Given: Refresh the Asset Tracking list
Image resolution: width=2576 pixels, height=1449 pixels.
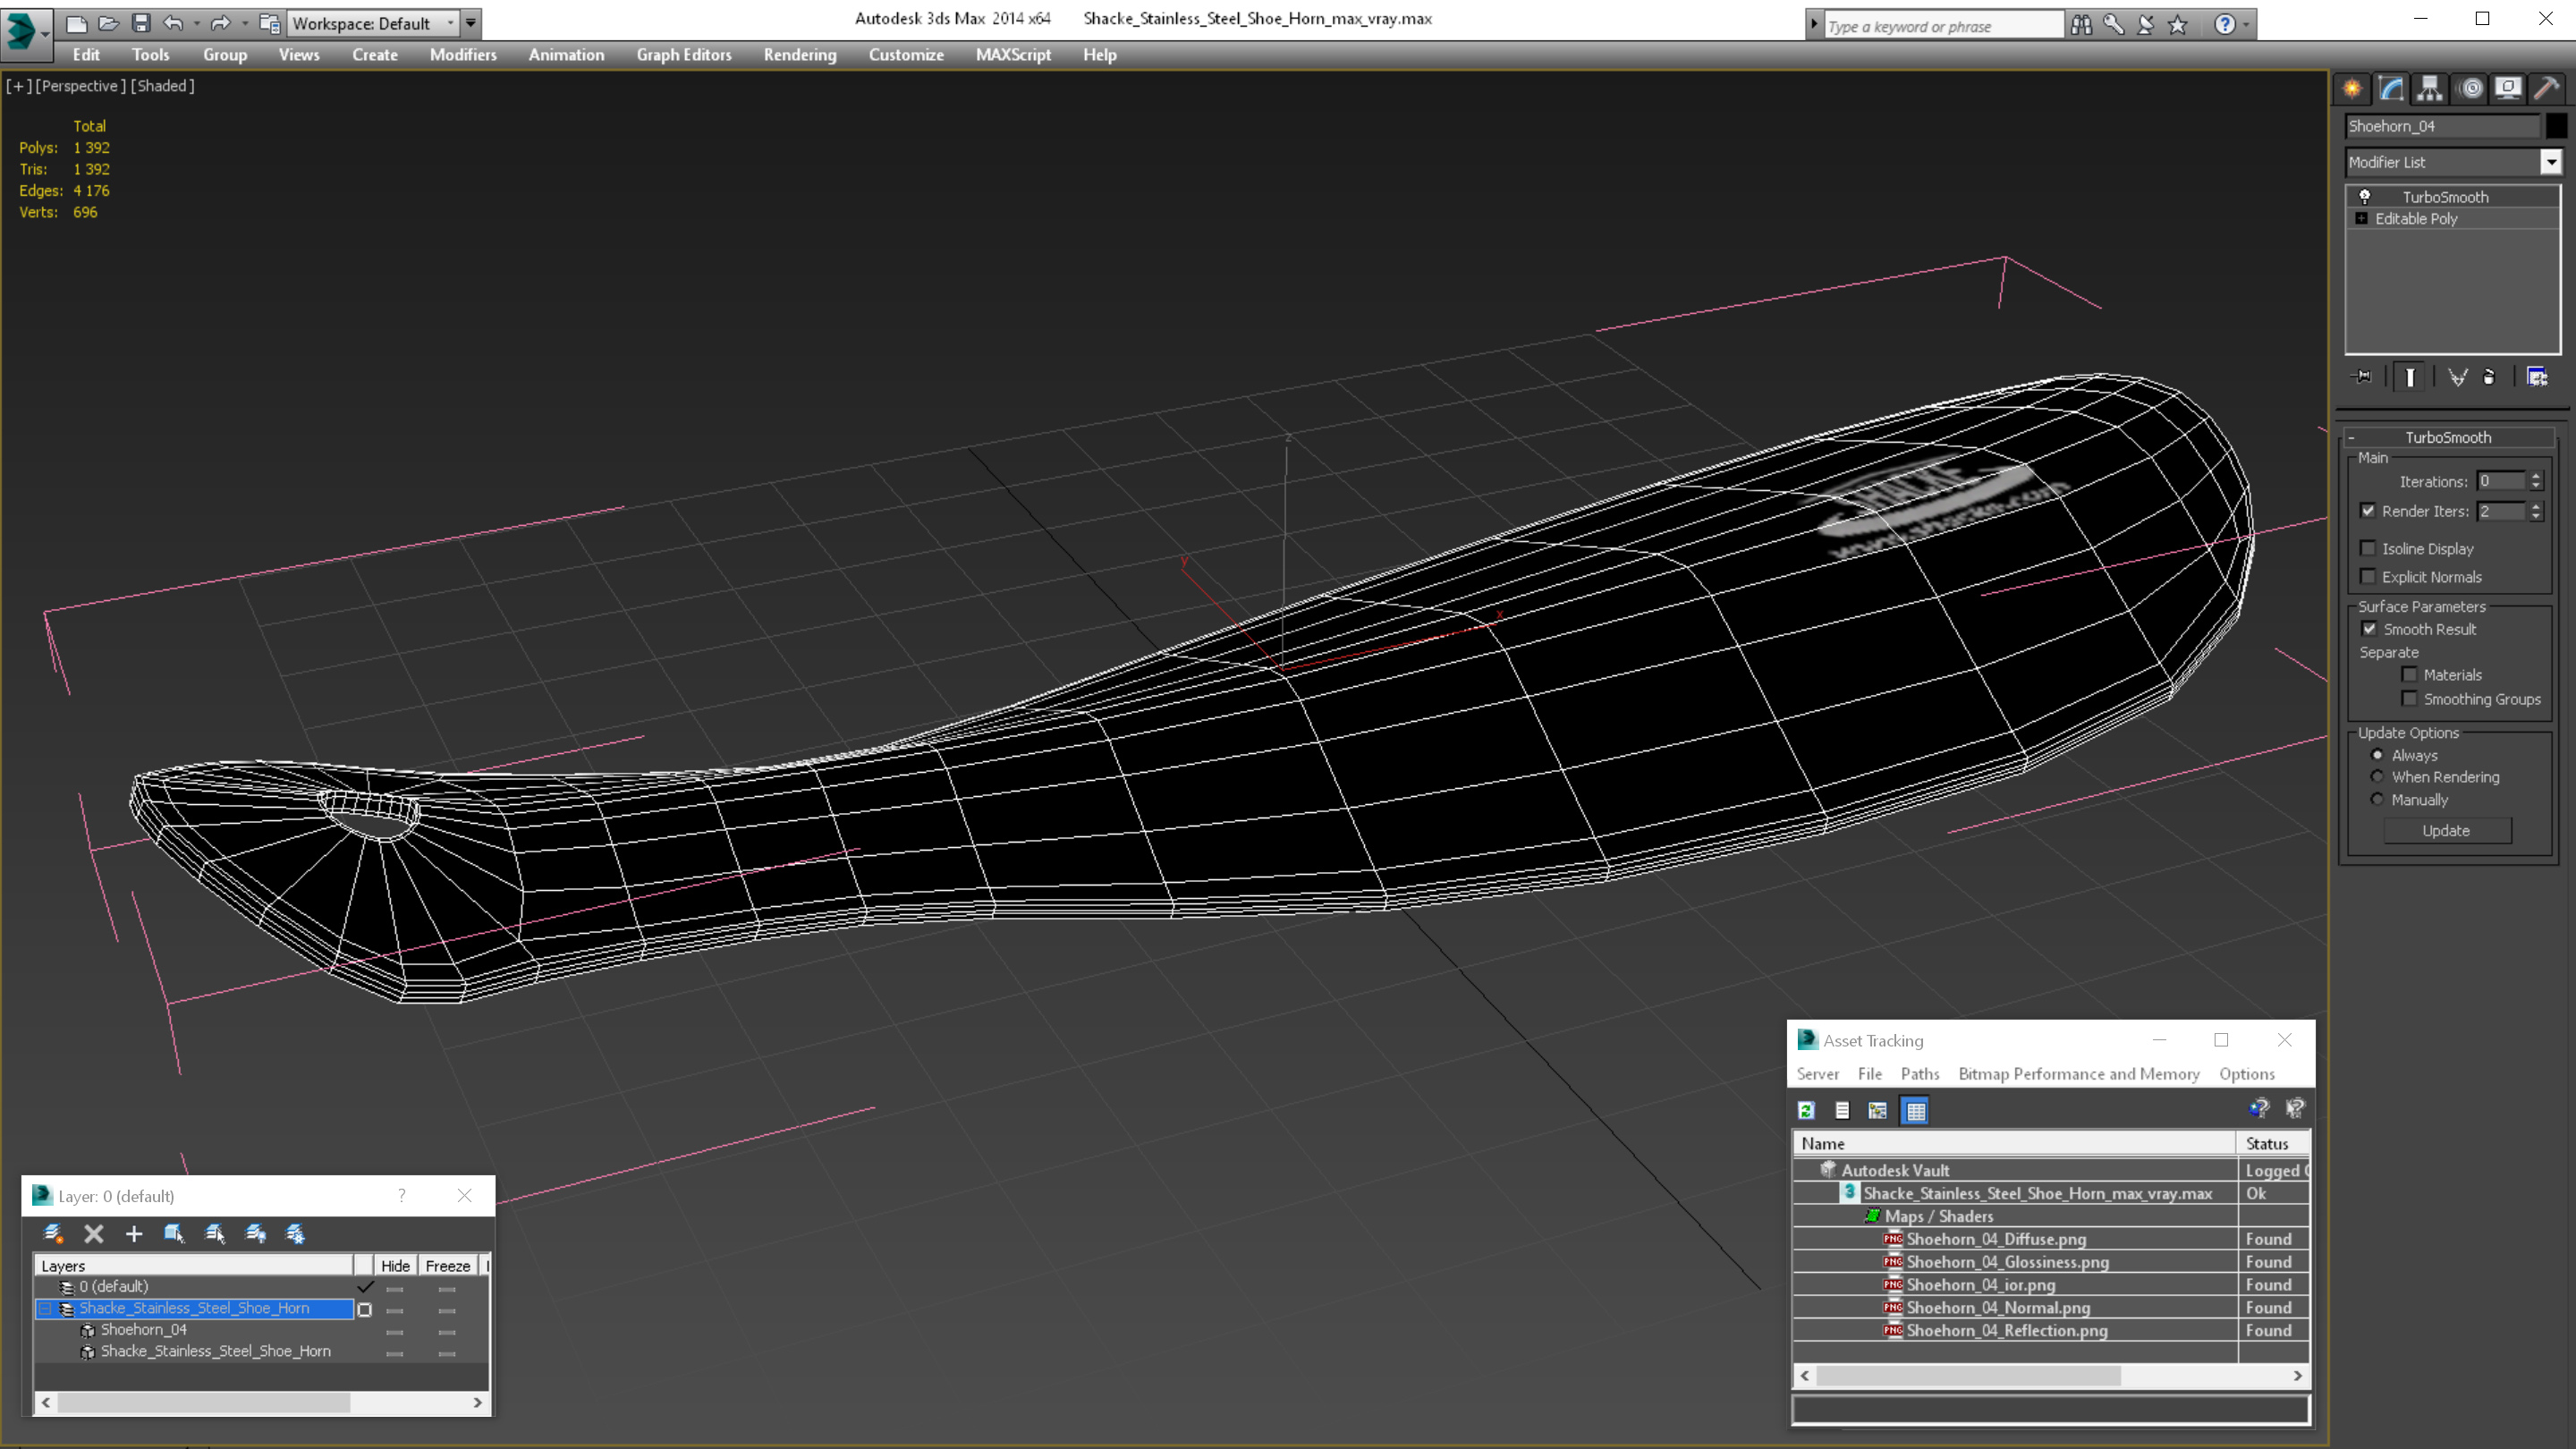Looking at the screenshot, I should pos(1806,1110).
